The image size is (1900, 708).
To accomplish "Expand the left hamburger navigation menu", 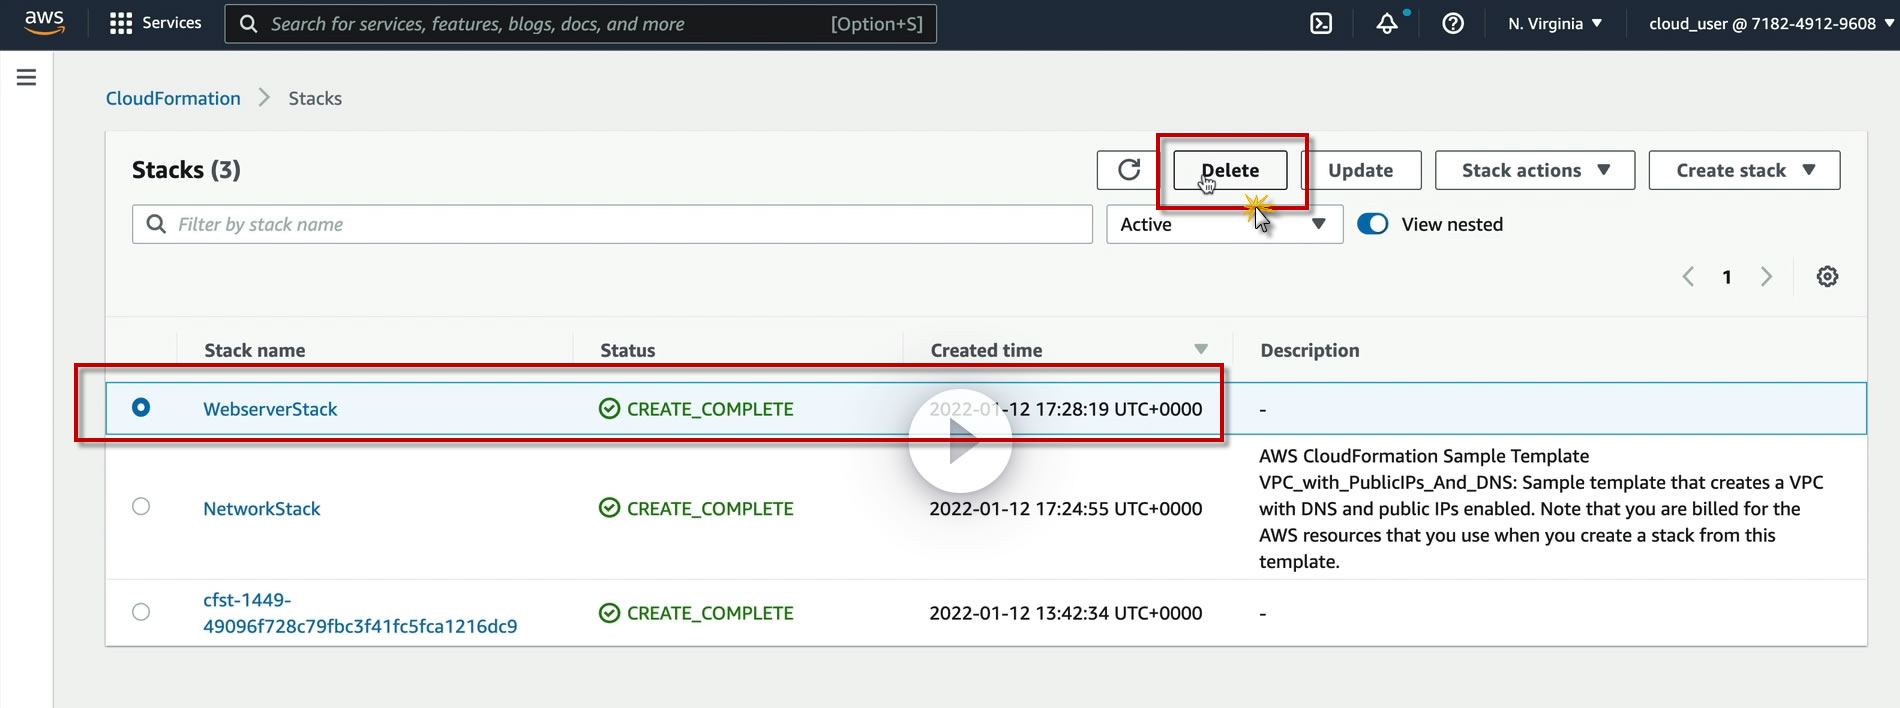I will pyautogui.click(x=27, y=77).
